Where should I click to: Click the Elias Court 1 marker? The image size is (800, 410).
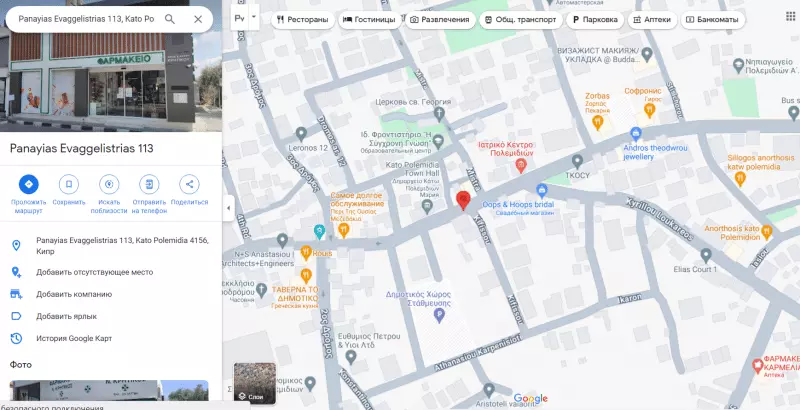pyautogui.click(x=706, y=254)
